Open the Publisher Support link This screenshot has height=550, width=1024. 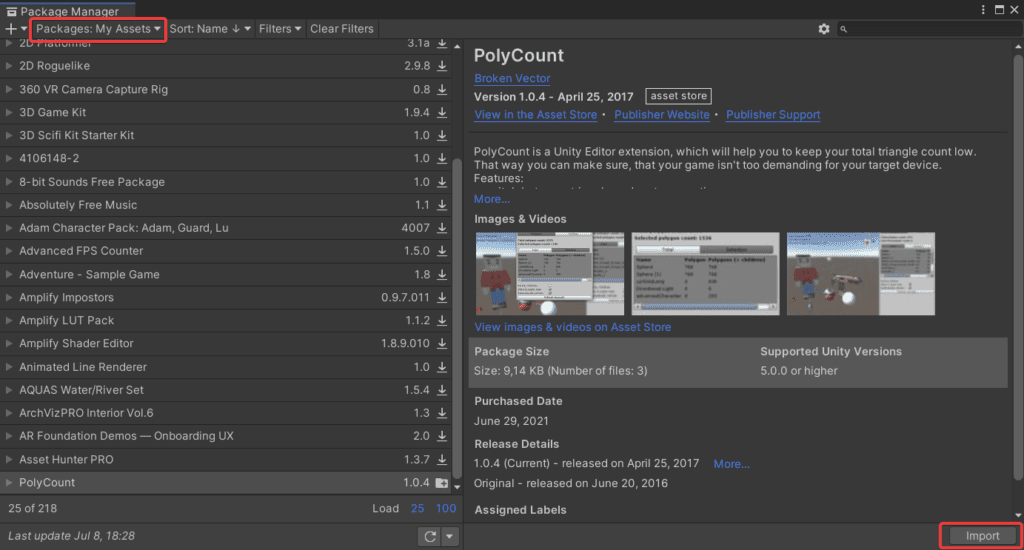pyautogui.click(x=773, y=115)
